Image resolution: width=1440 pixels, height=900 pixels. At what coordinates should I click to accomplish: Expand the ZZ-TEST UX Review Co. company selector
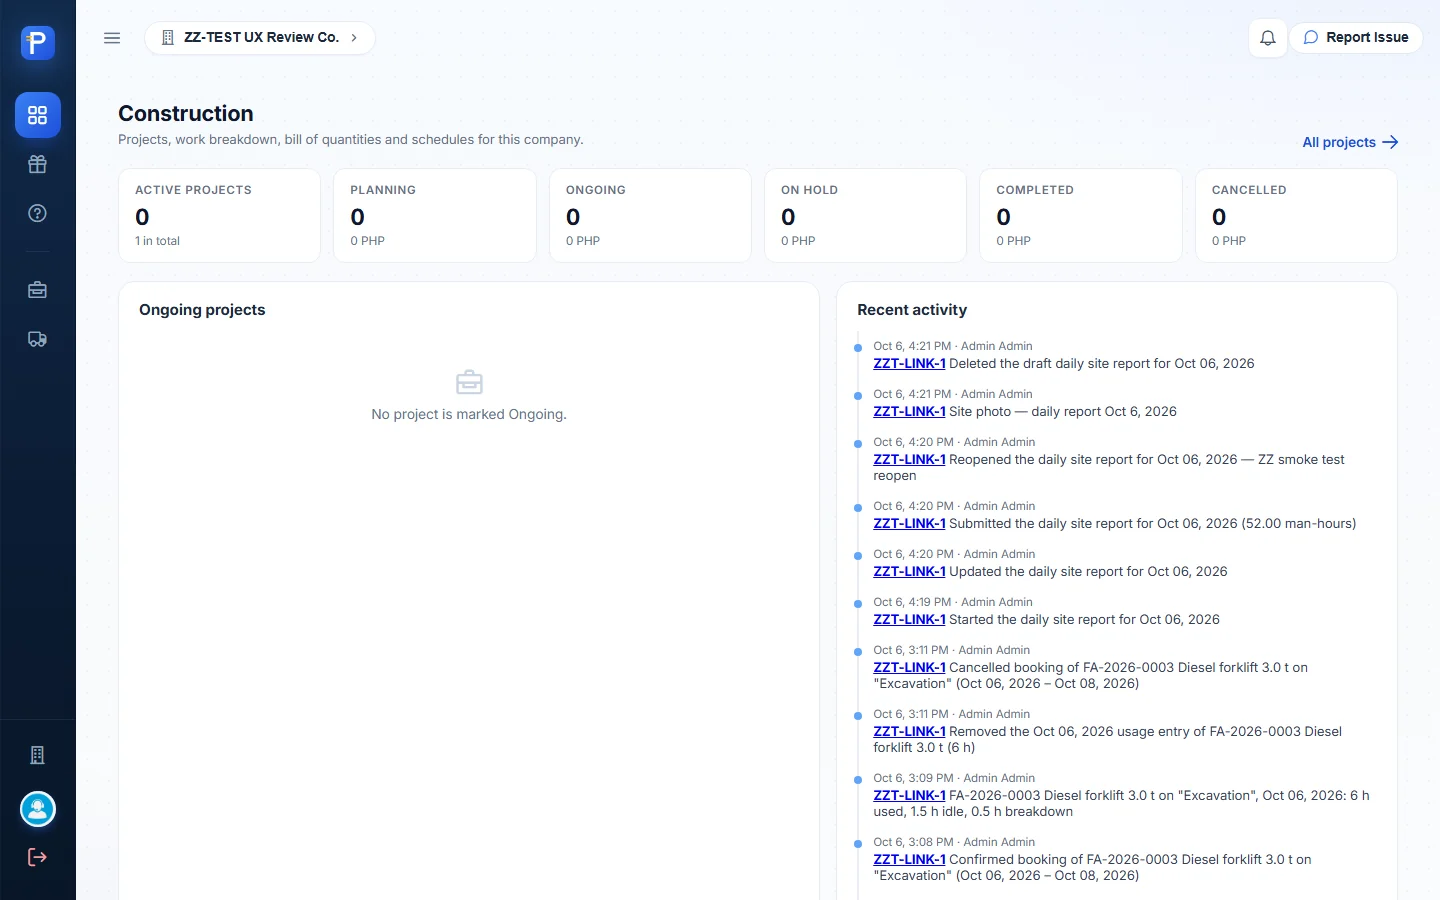point(260,38)
